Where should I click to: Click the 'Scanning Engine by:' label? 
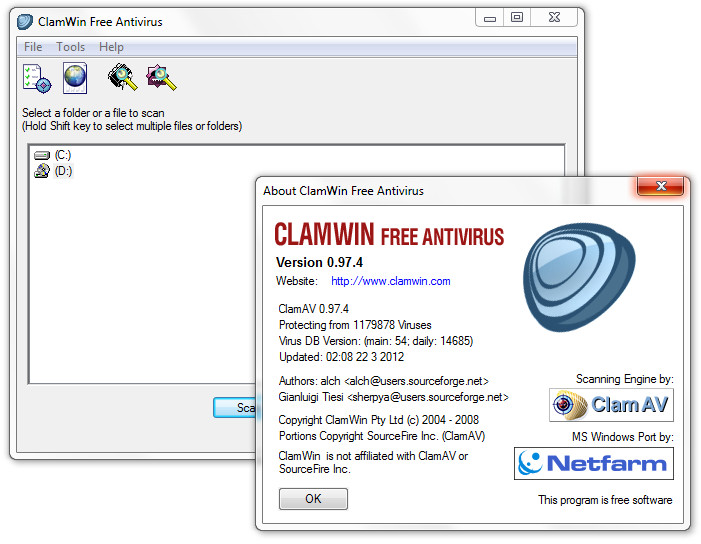(625, 379)
